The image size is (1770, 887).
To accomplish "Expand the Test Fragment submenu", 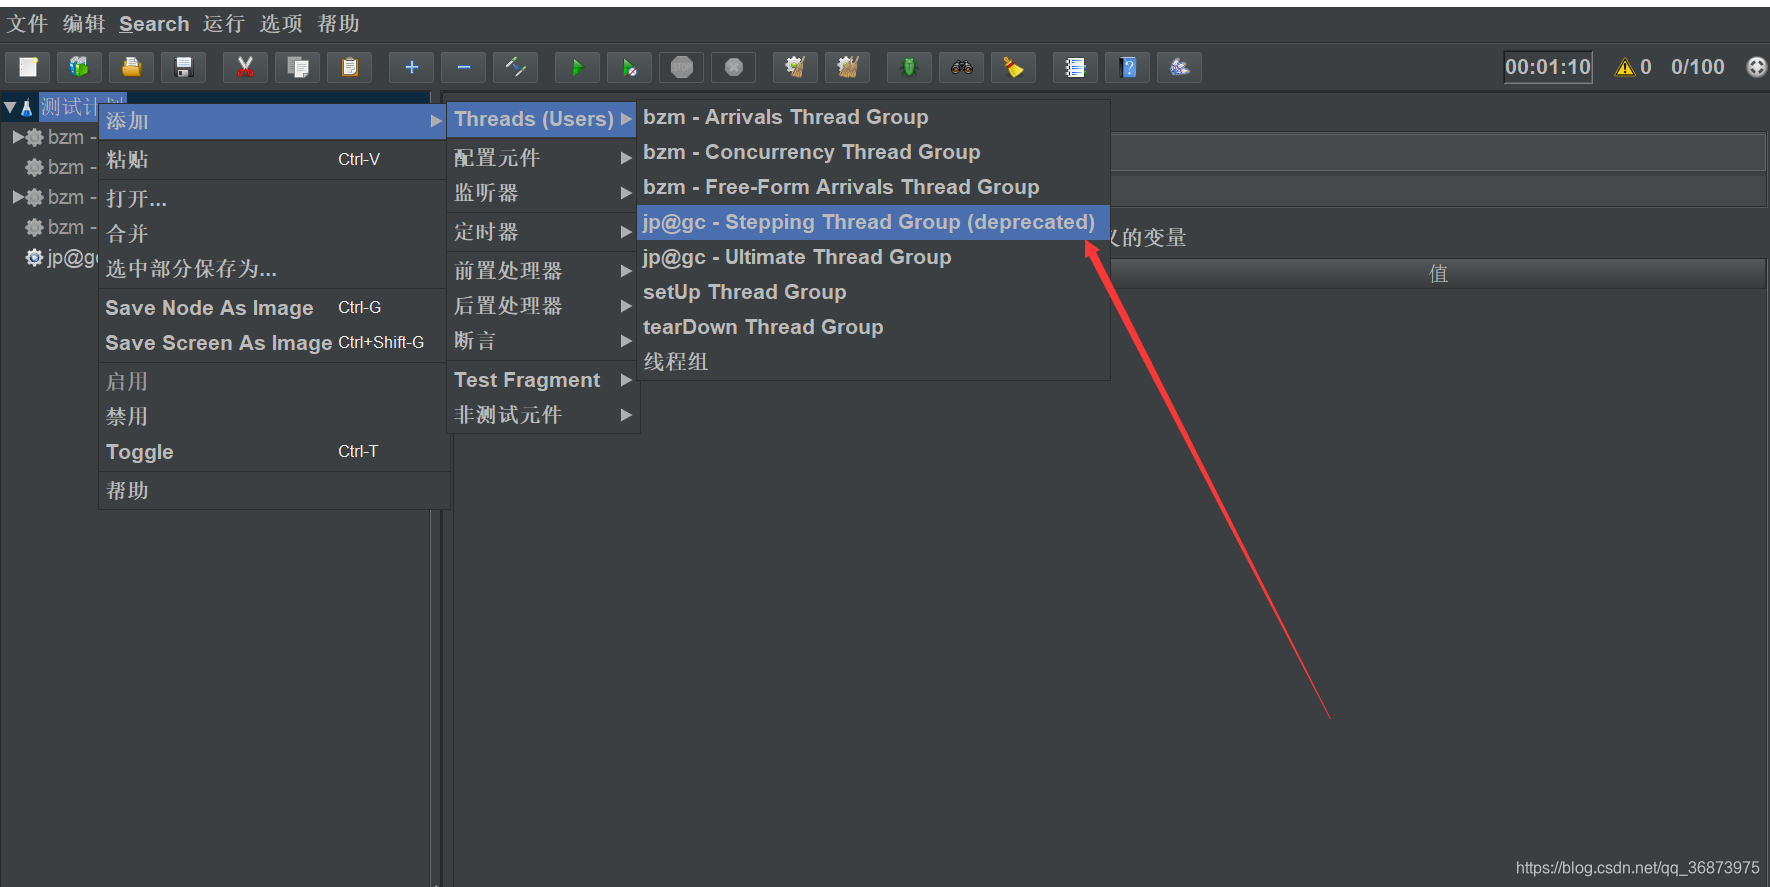I will point(542,379).
